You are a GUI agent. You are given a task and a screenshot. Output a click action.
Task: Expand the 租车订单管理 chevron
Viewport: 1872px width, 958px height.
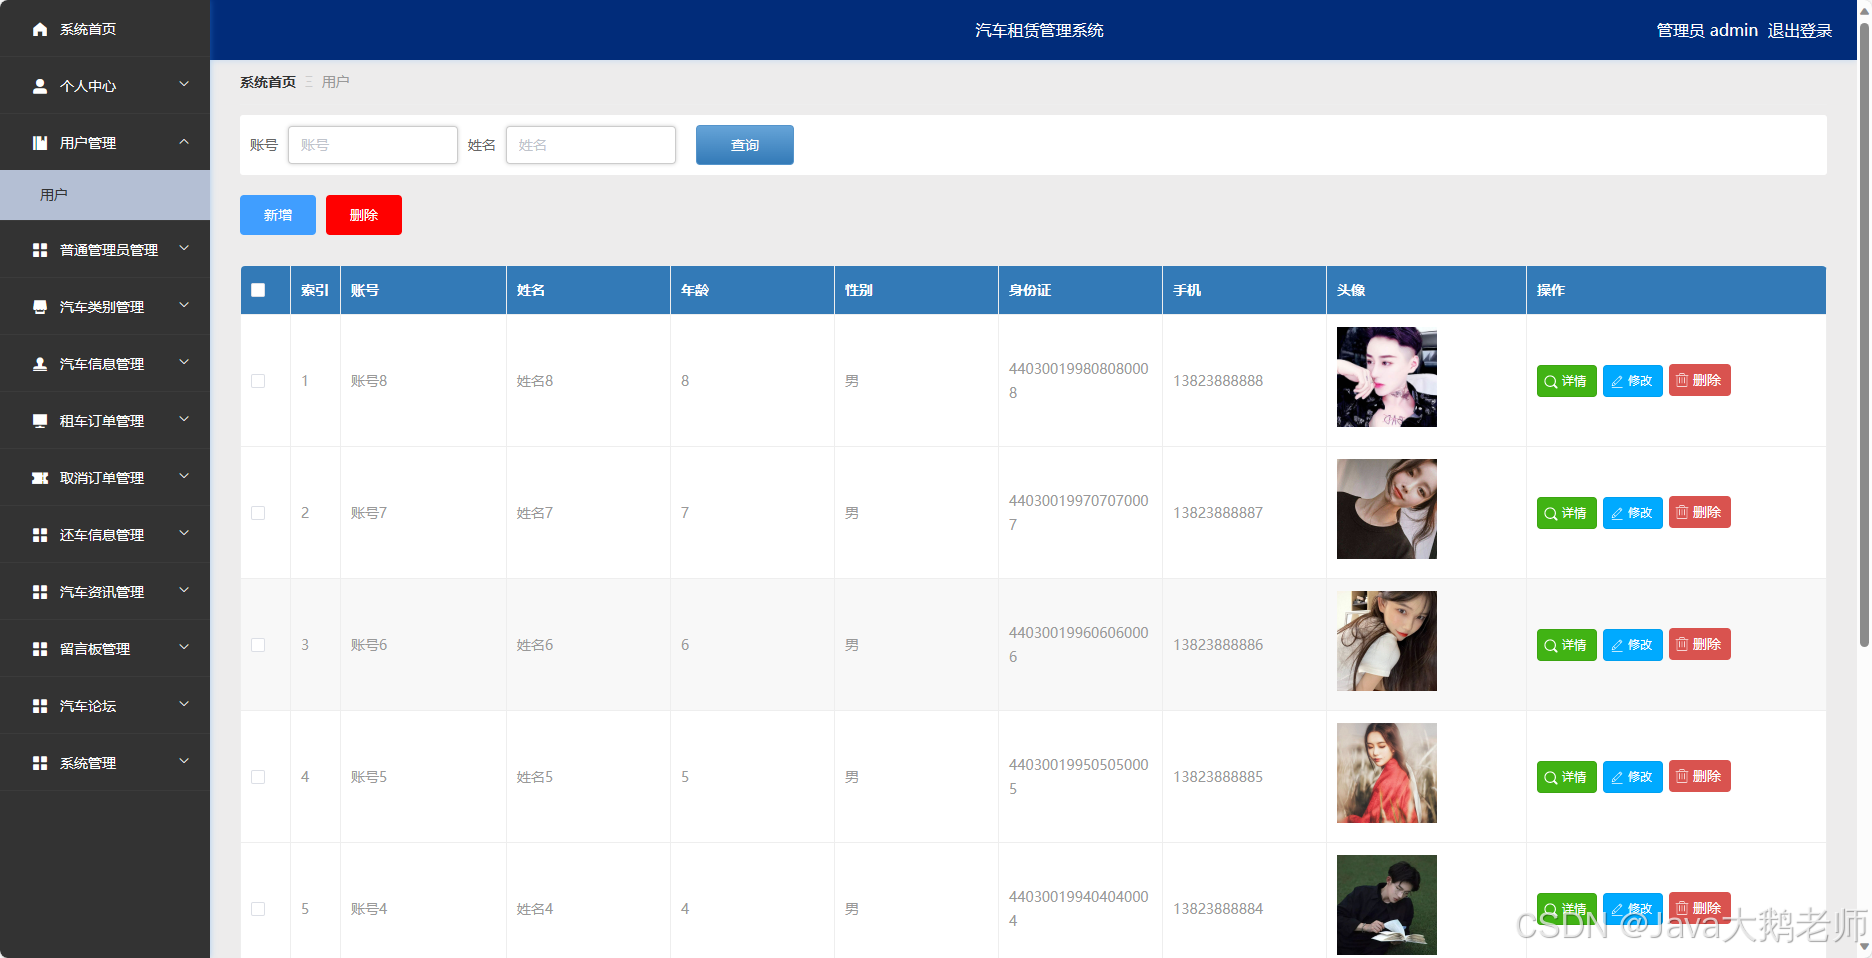coord(184,419)
